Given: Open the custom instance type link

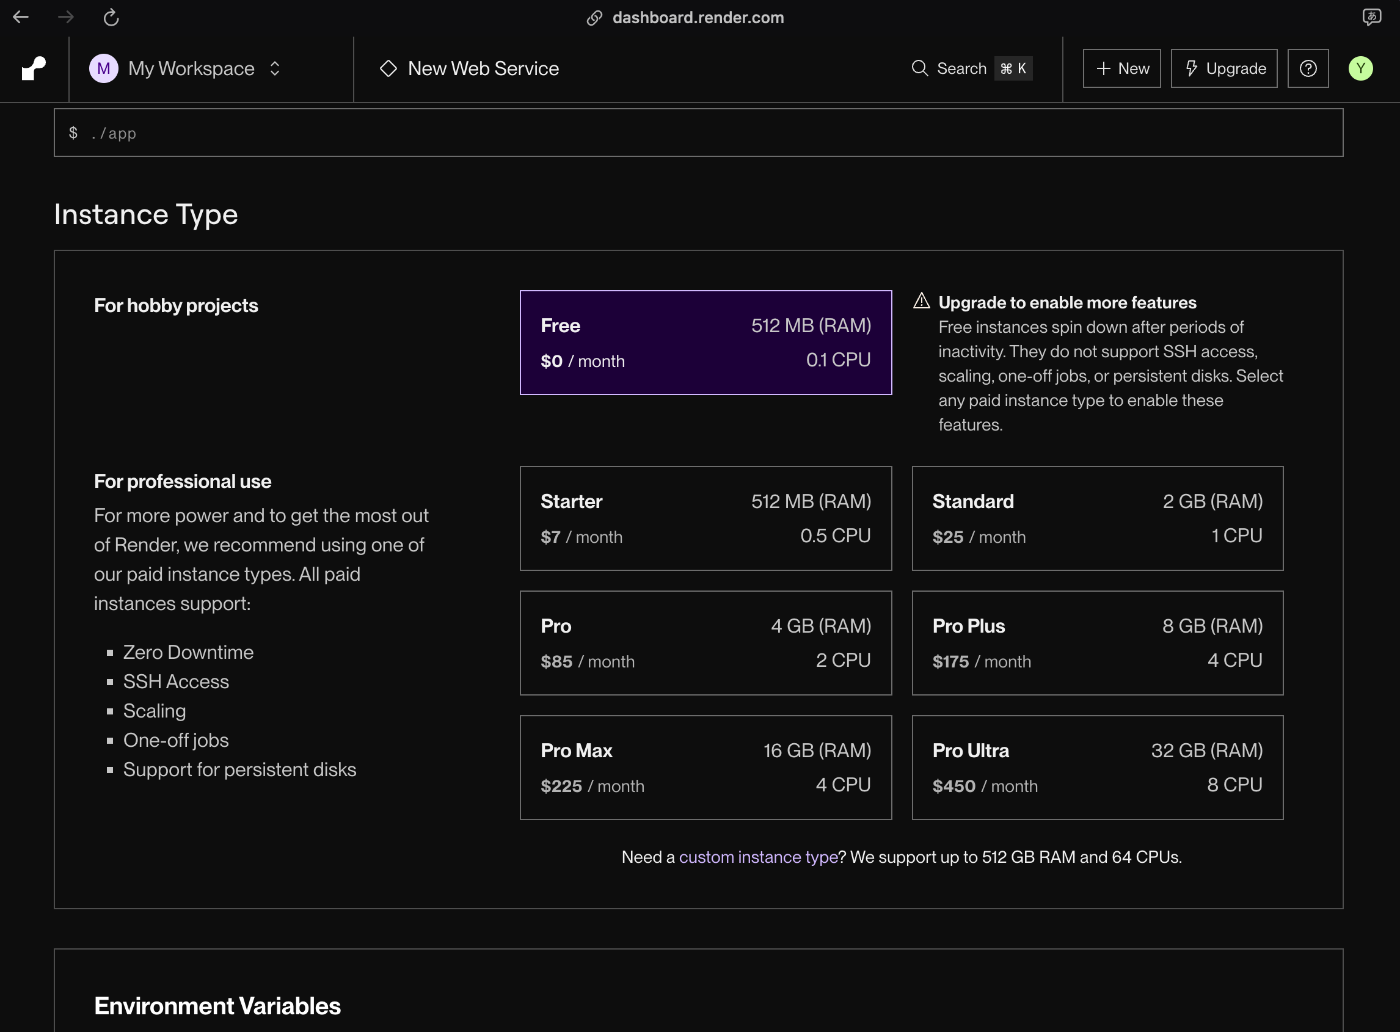Looking at the screenshot, I should (x=758, y=857).
